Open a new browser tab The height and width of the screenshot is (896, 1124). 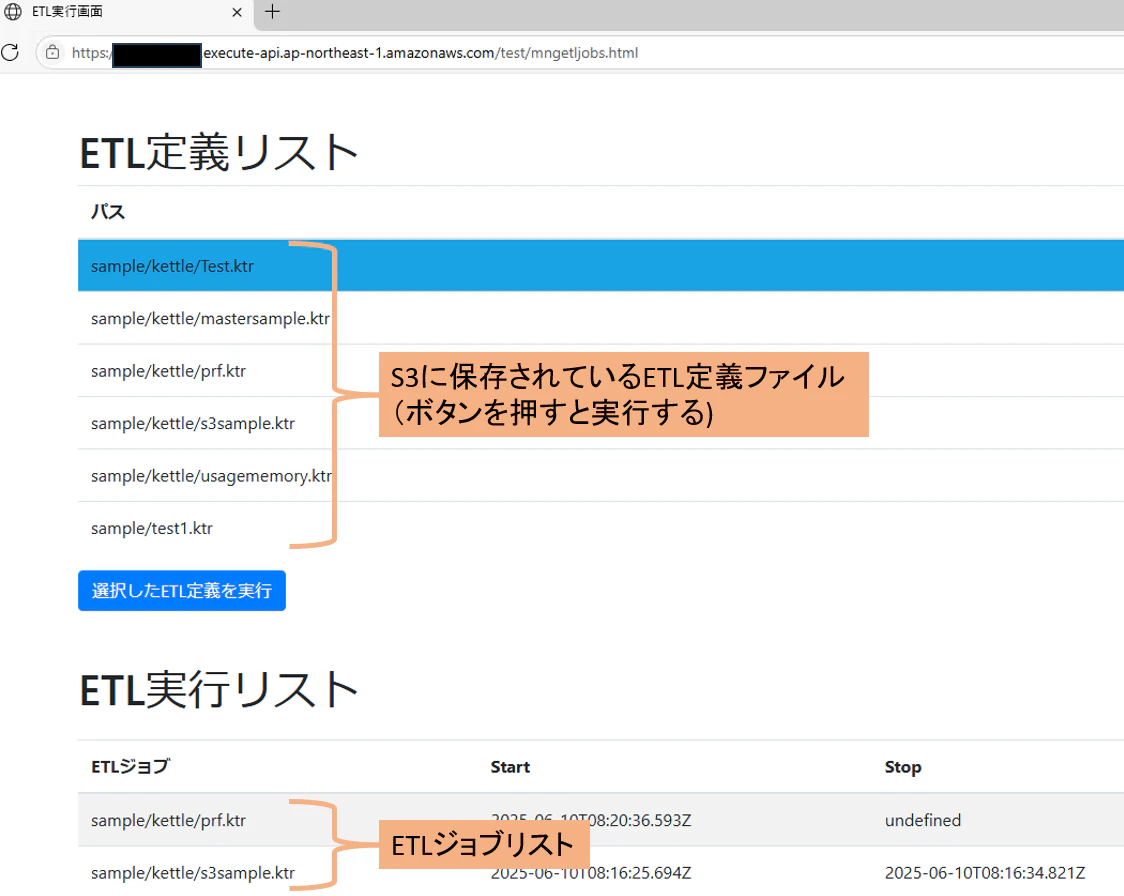(x=272, y=11)
